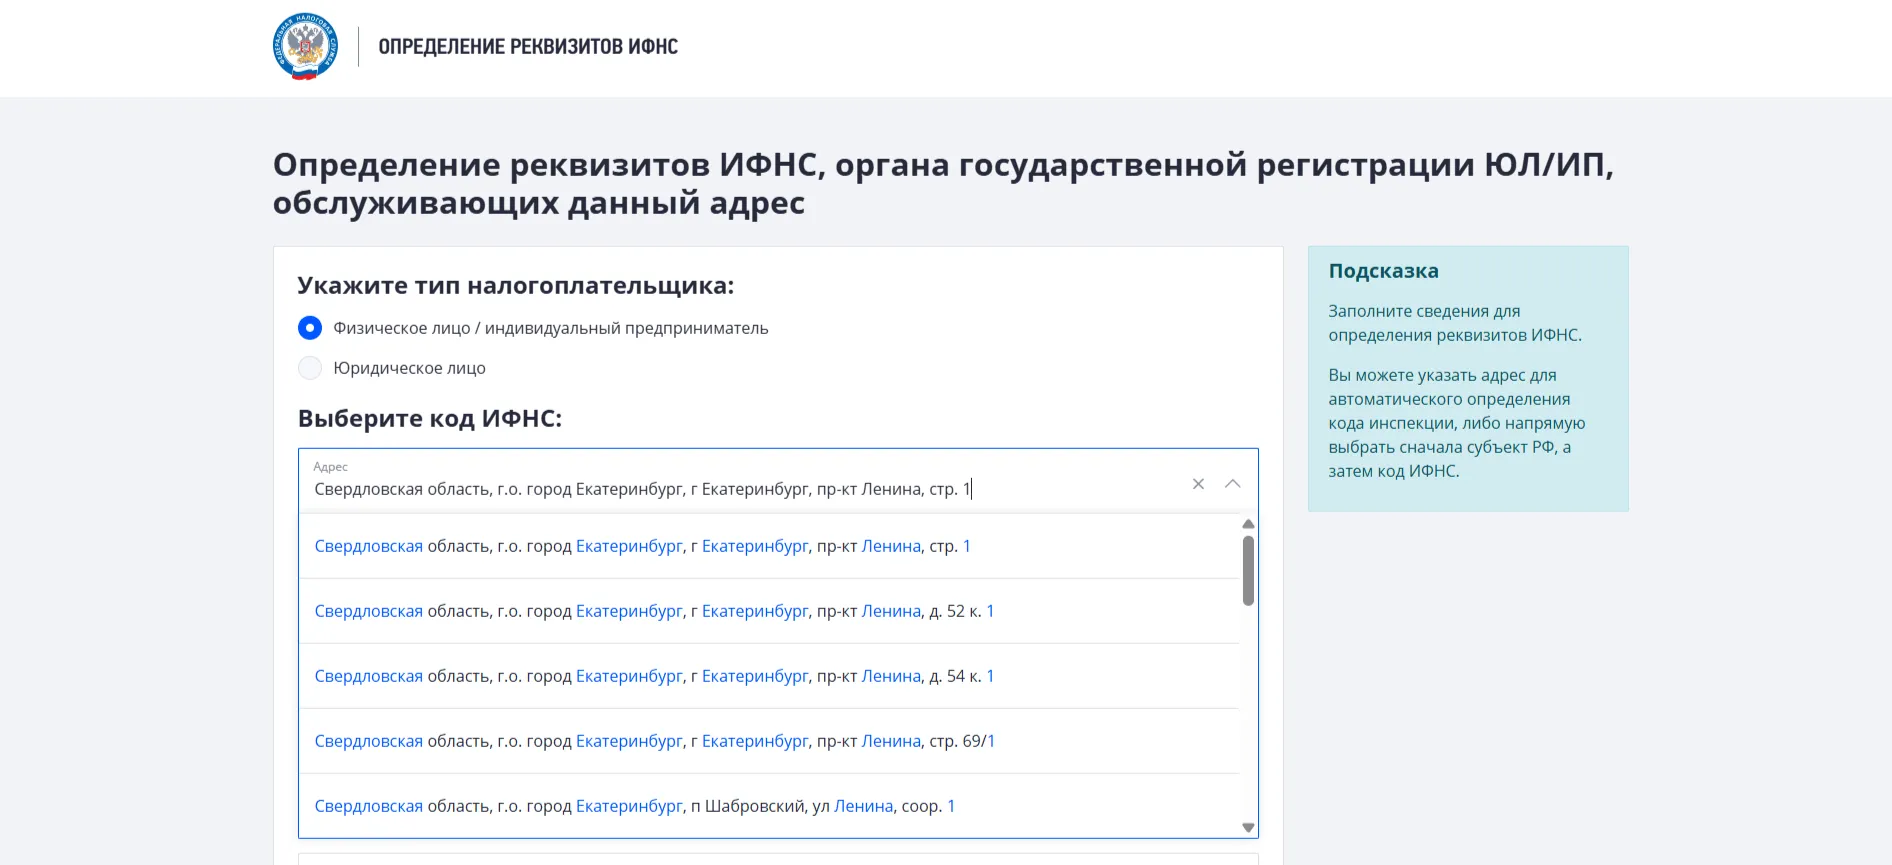Viewport: 1892px width, 865px height.
Task: Pick address 'пр-кт Ленина, стр. 69/1'
Action: point(654,741)
